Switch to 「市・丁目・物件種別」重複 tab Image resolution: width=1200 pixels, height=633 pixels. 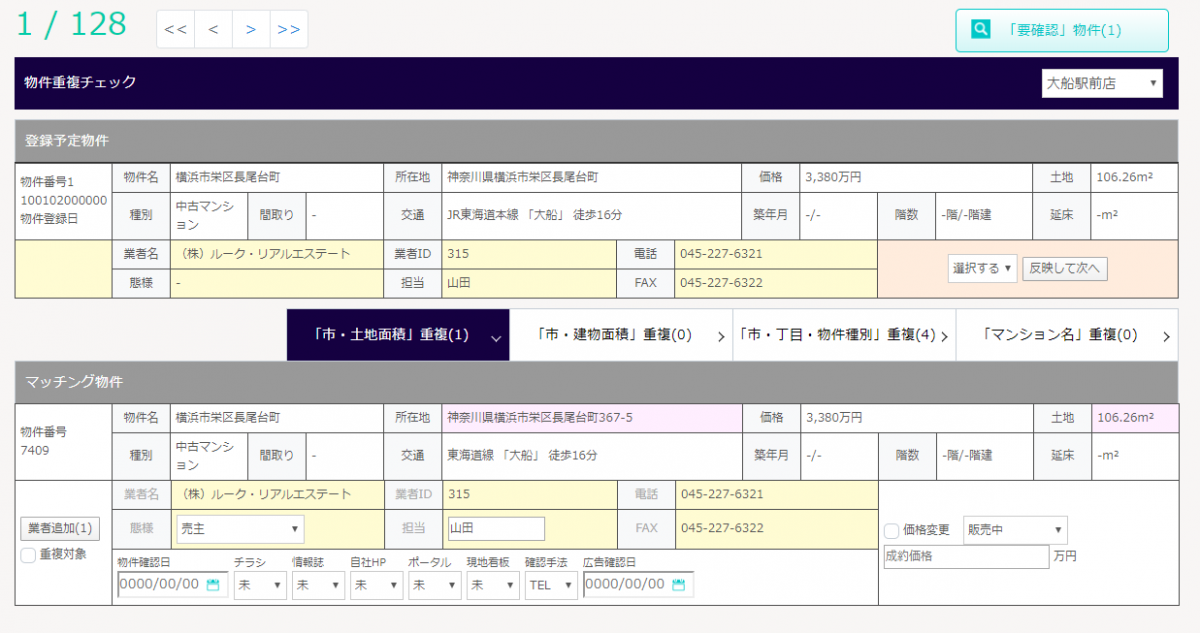click(843, 335)
